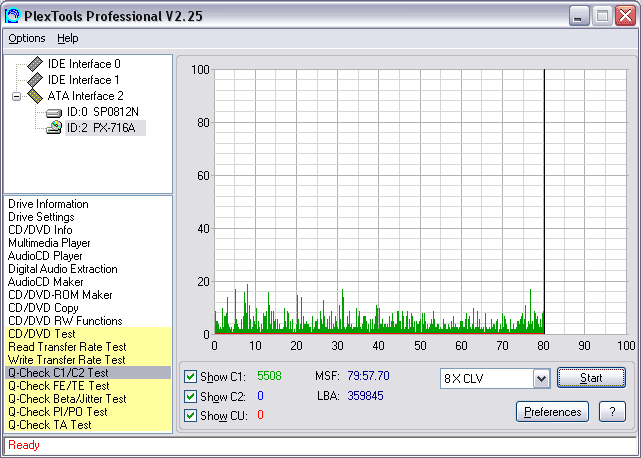This screenshot has width=641, height=458.
Task: Open CD/DVD Copy
Action: [43, 308]
